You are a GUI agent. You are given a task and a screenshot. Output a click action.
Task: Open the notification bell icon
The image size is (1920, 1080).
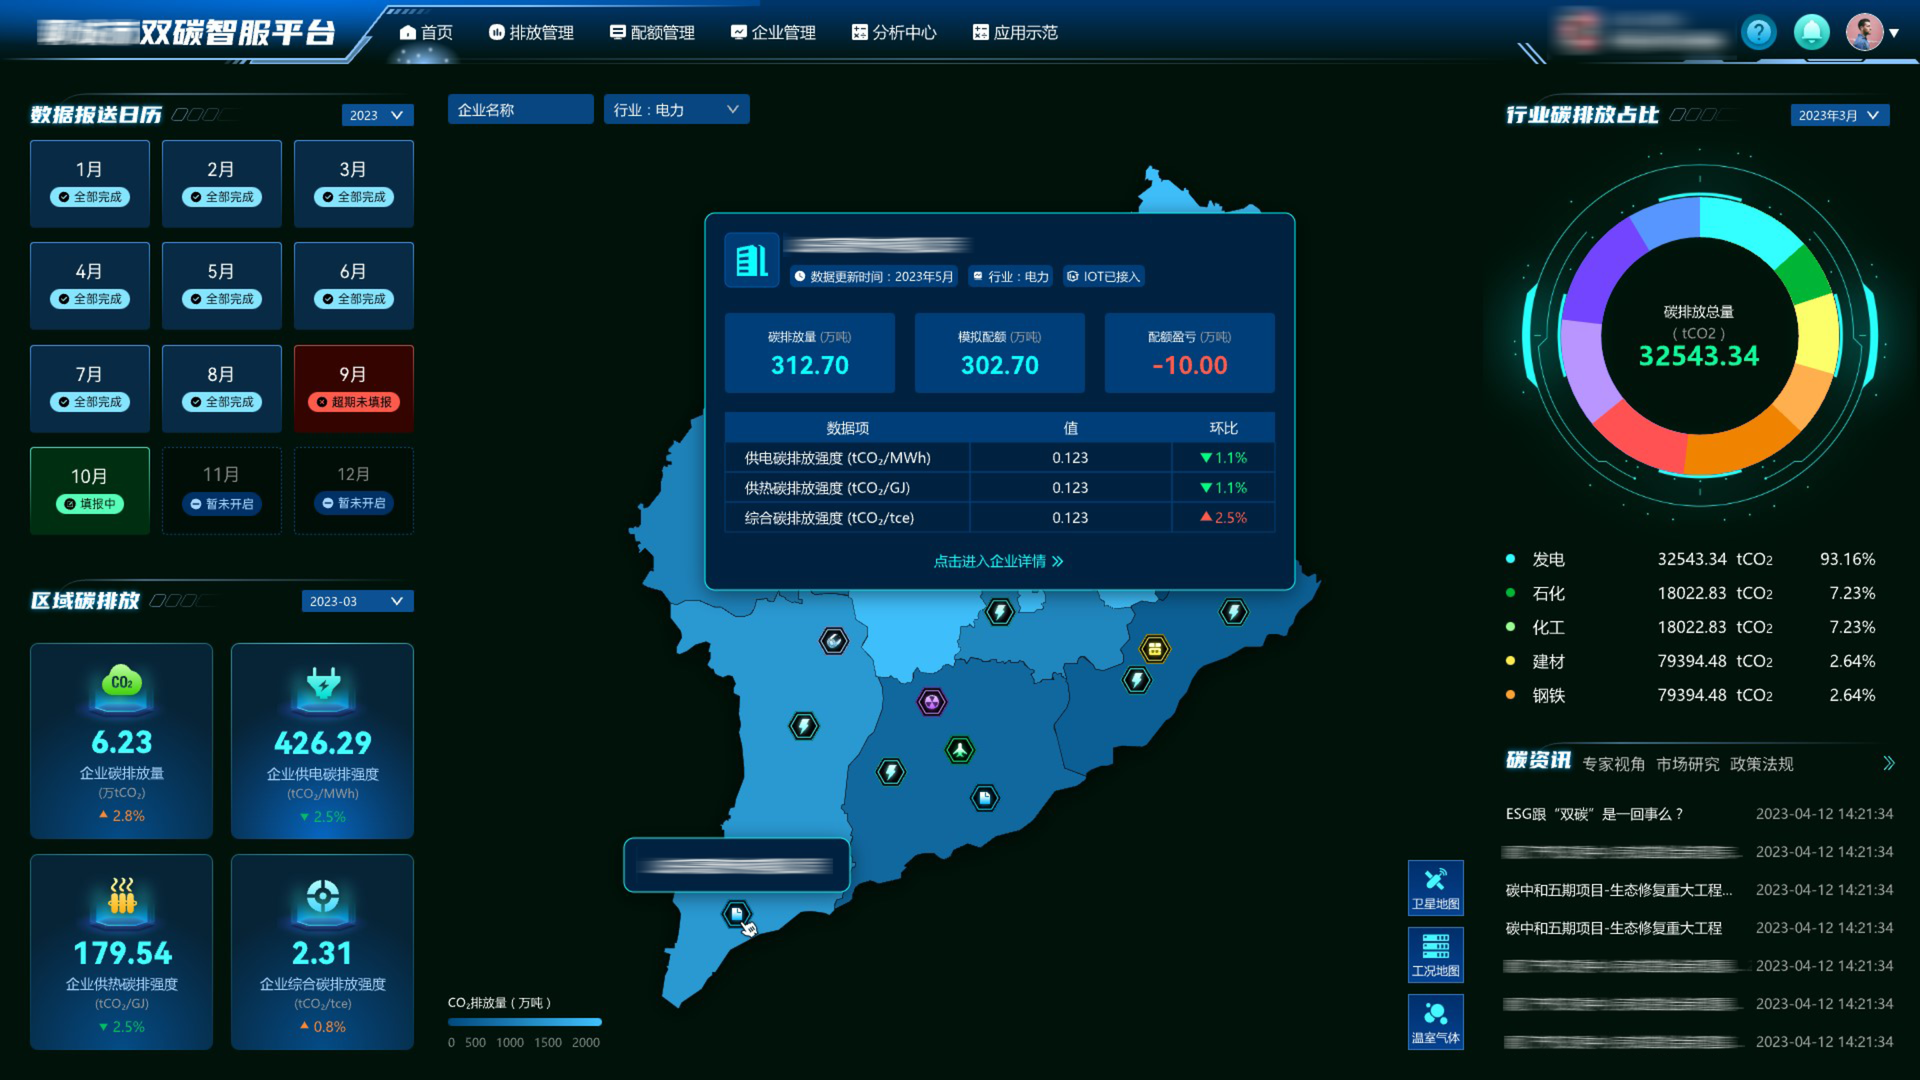click(x=1811, y=33)
